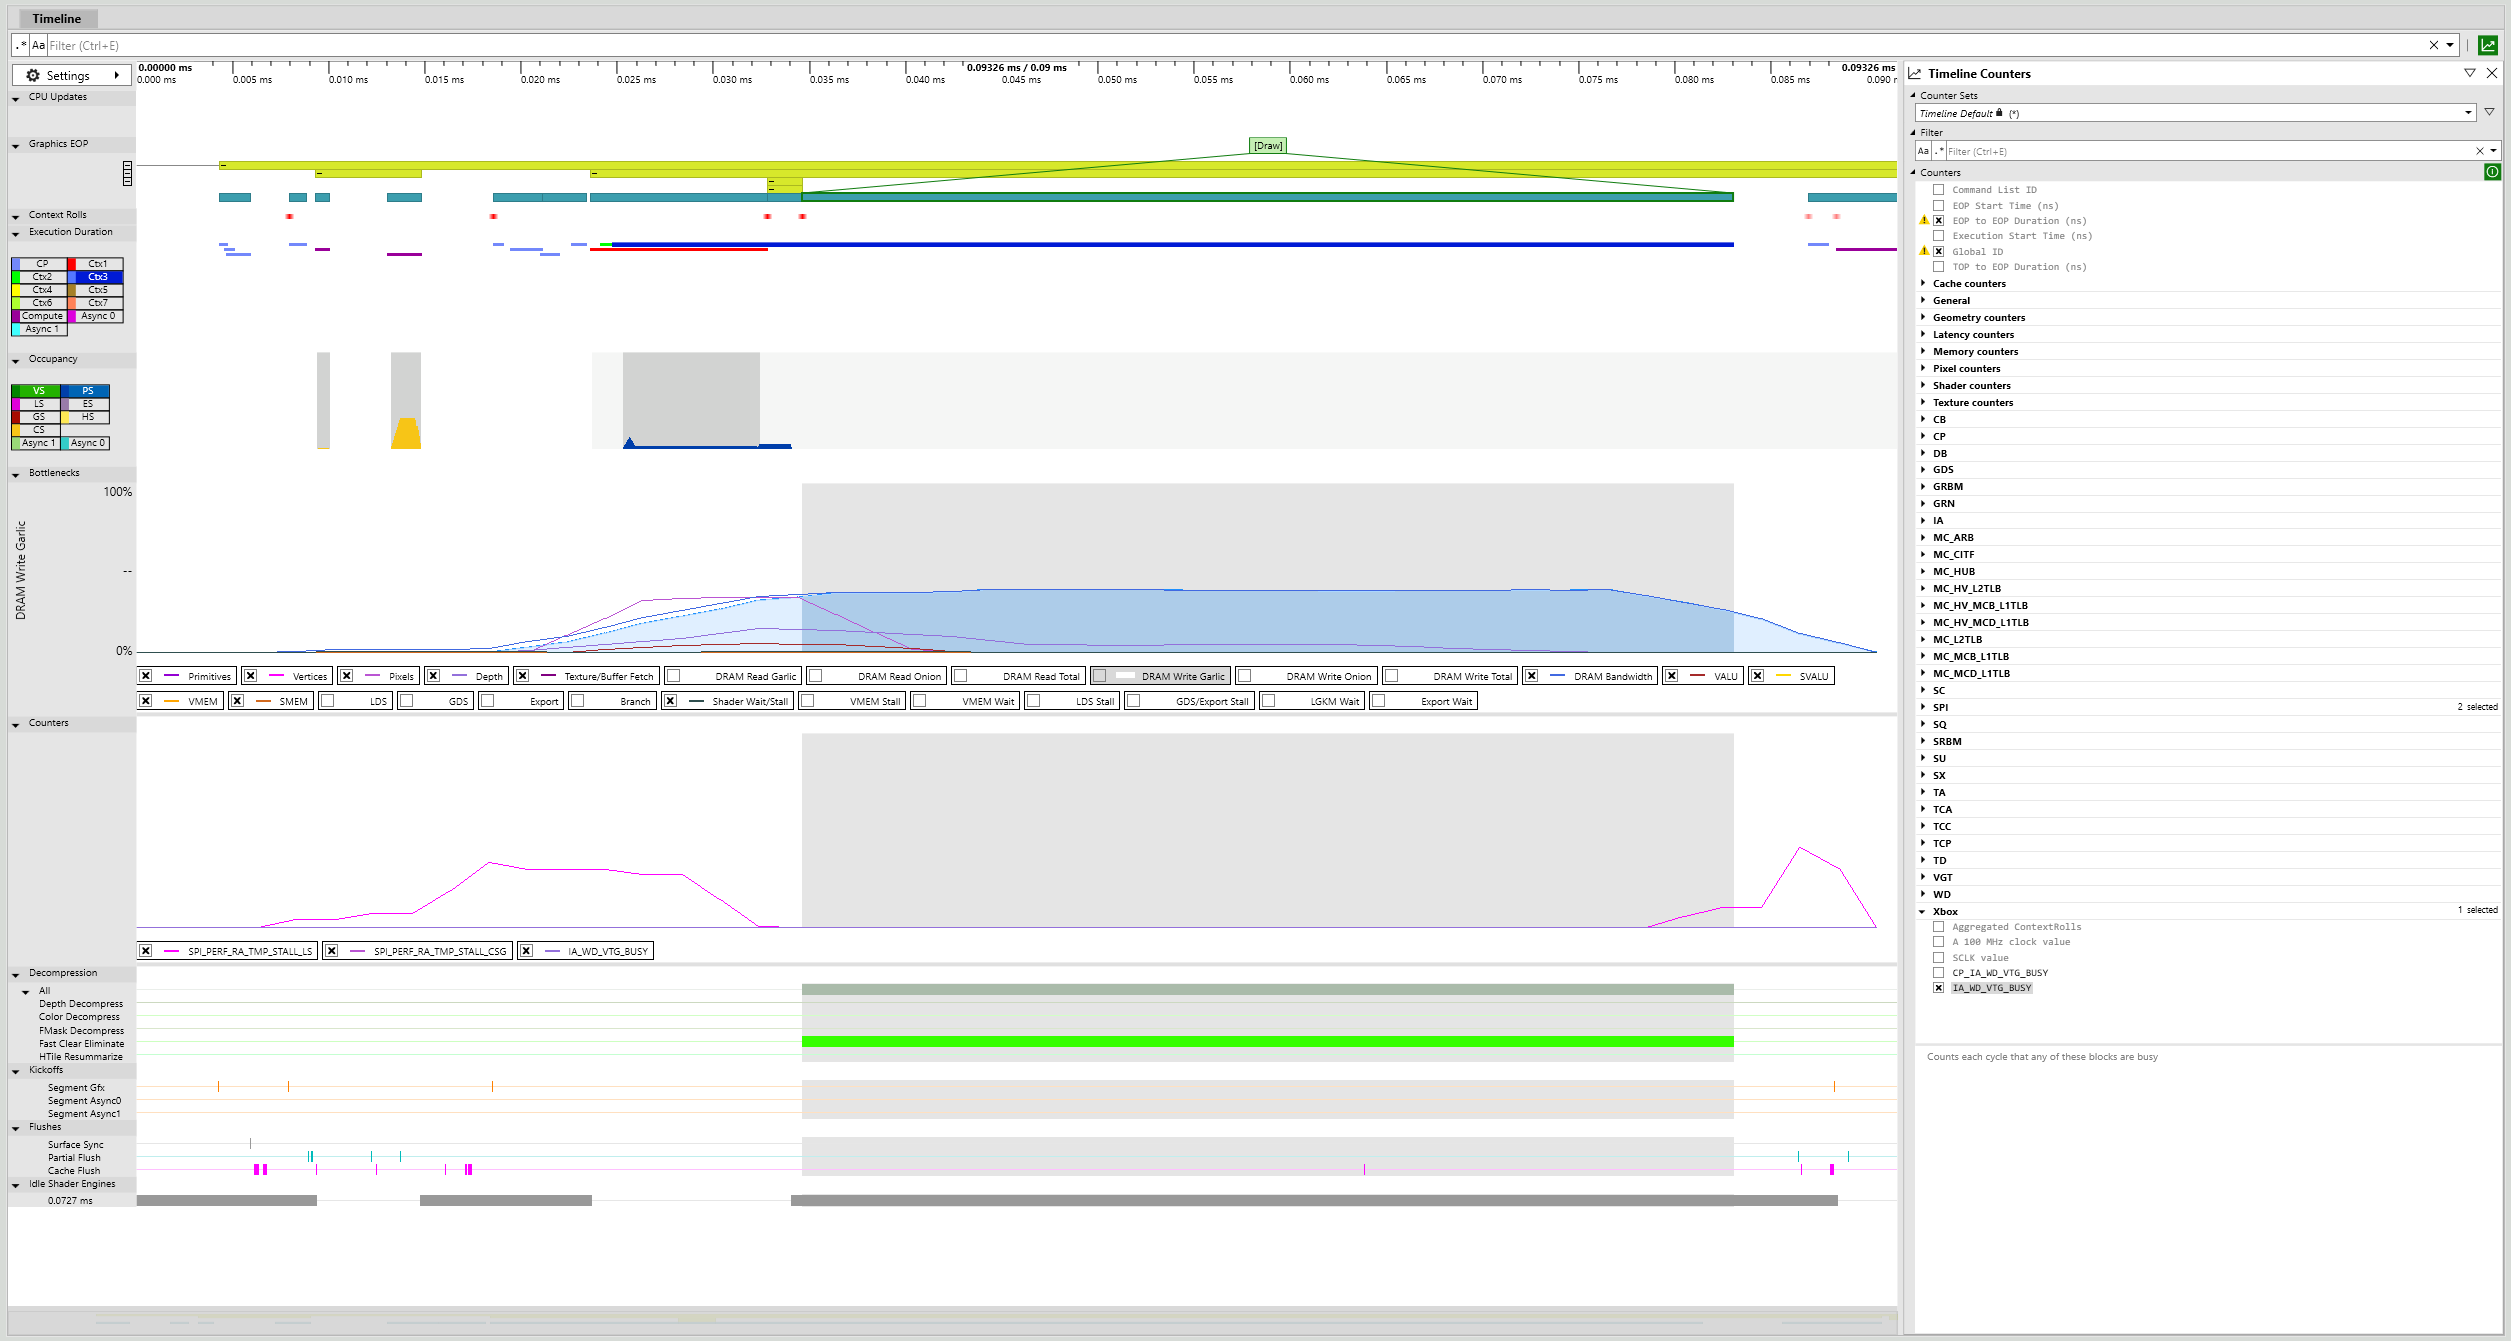Uncheck the IA_WD_VTG_BUSY counter

[x=1938, y=988]
